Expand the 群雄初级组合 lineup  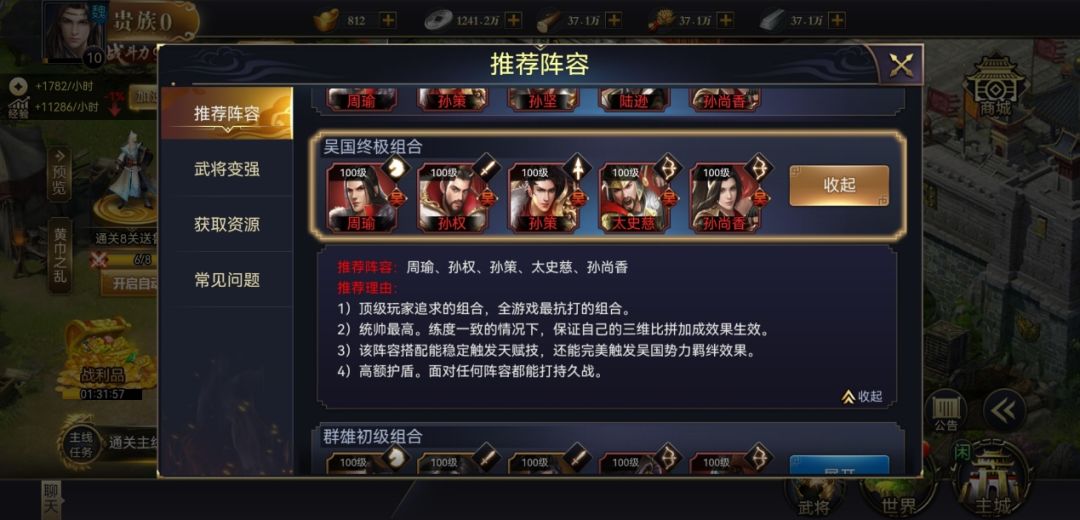click(x=839, y=466)
